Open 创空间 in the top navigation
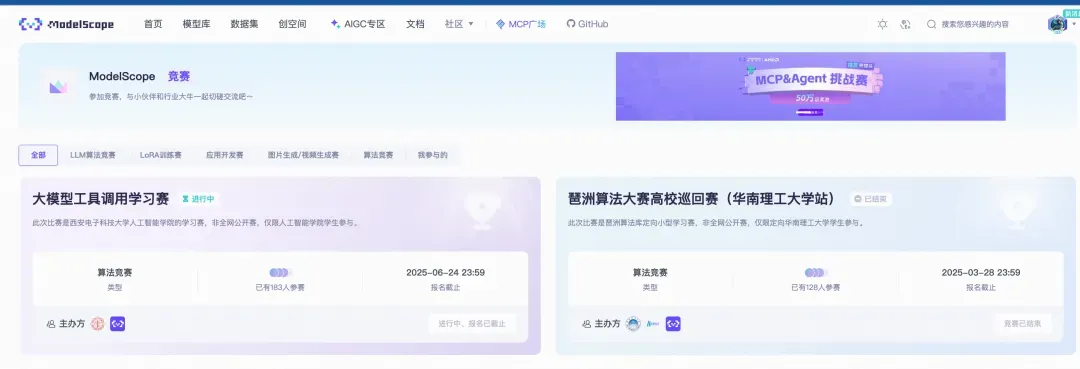 pos(293,24)
